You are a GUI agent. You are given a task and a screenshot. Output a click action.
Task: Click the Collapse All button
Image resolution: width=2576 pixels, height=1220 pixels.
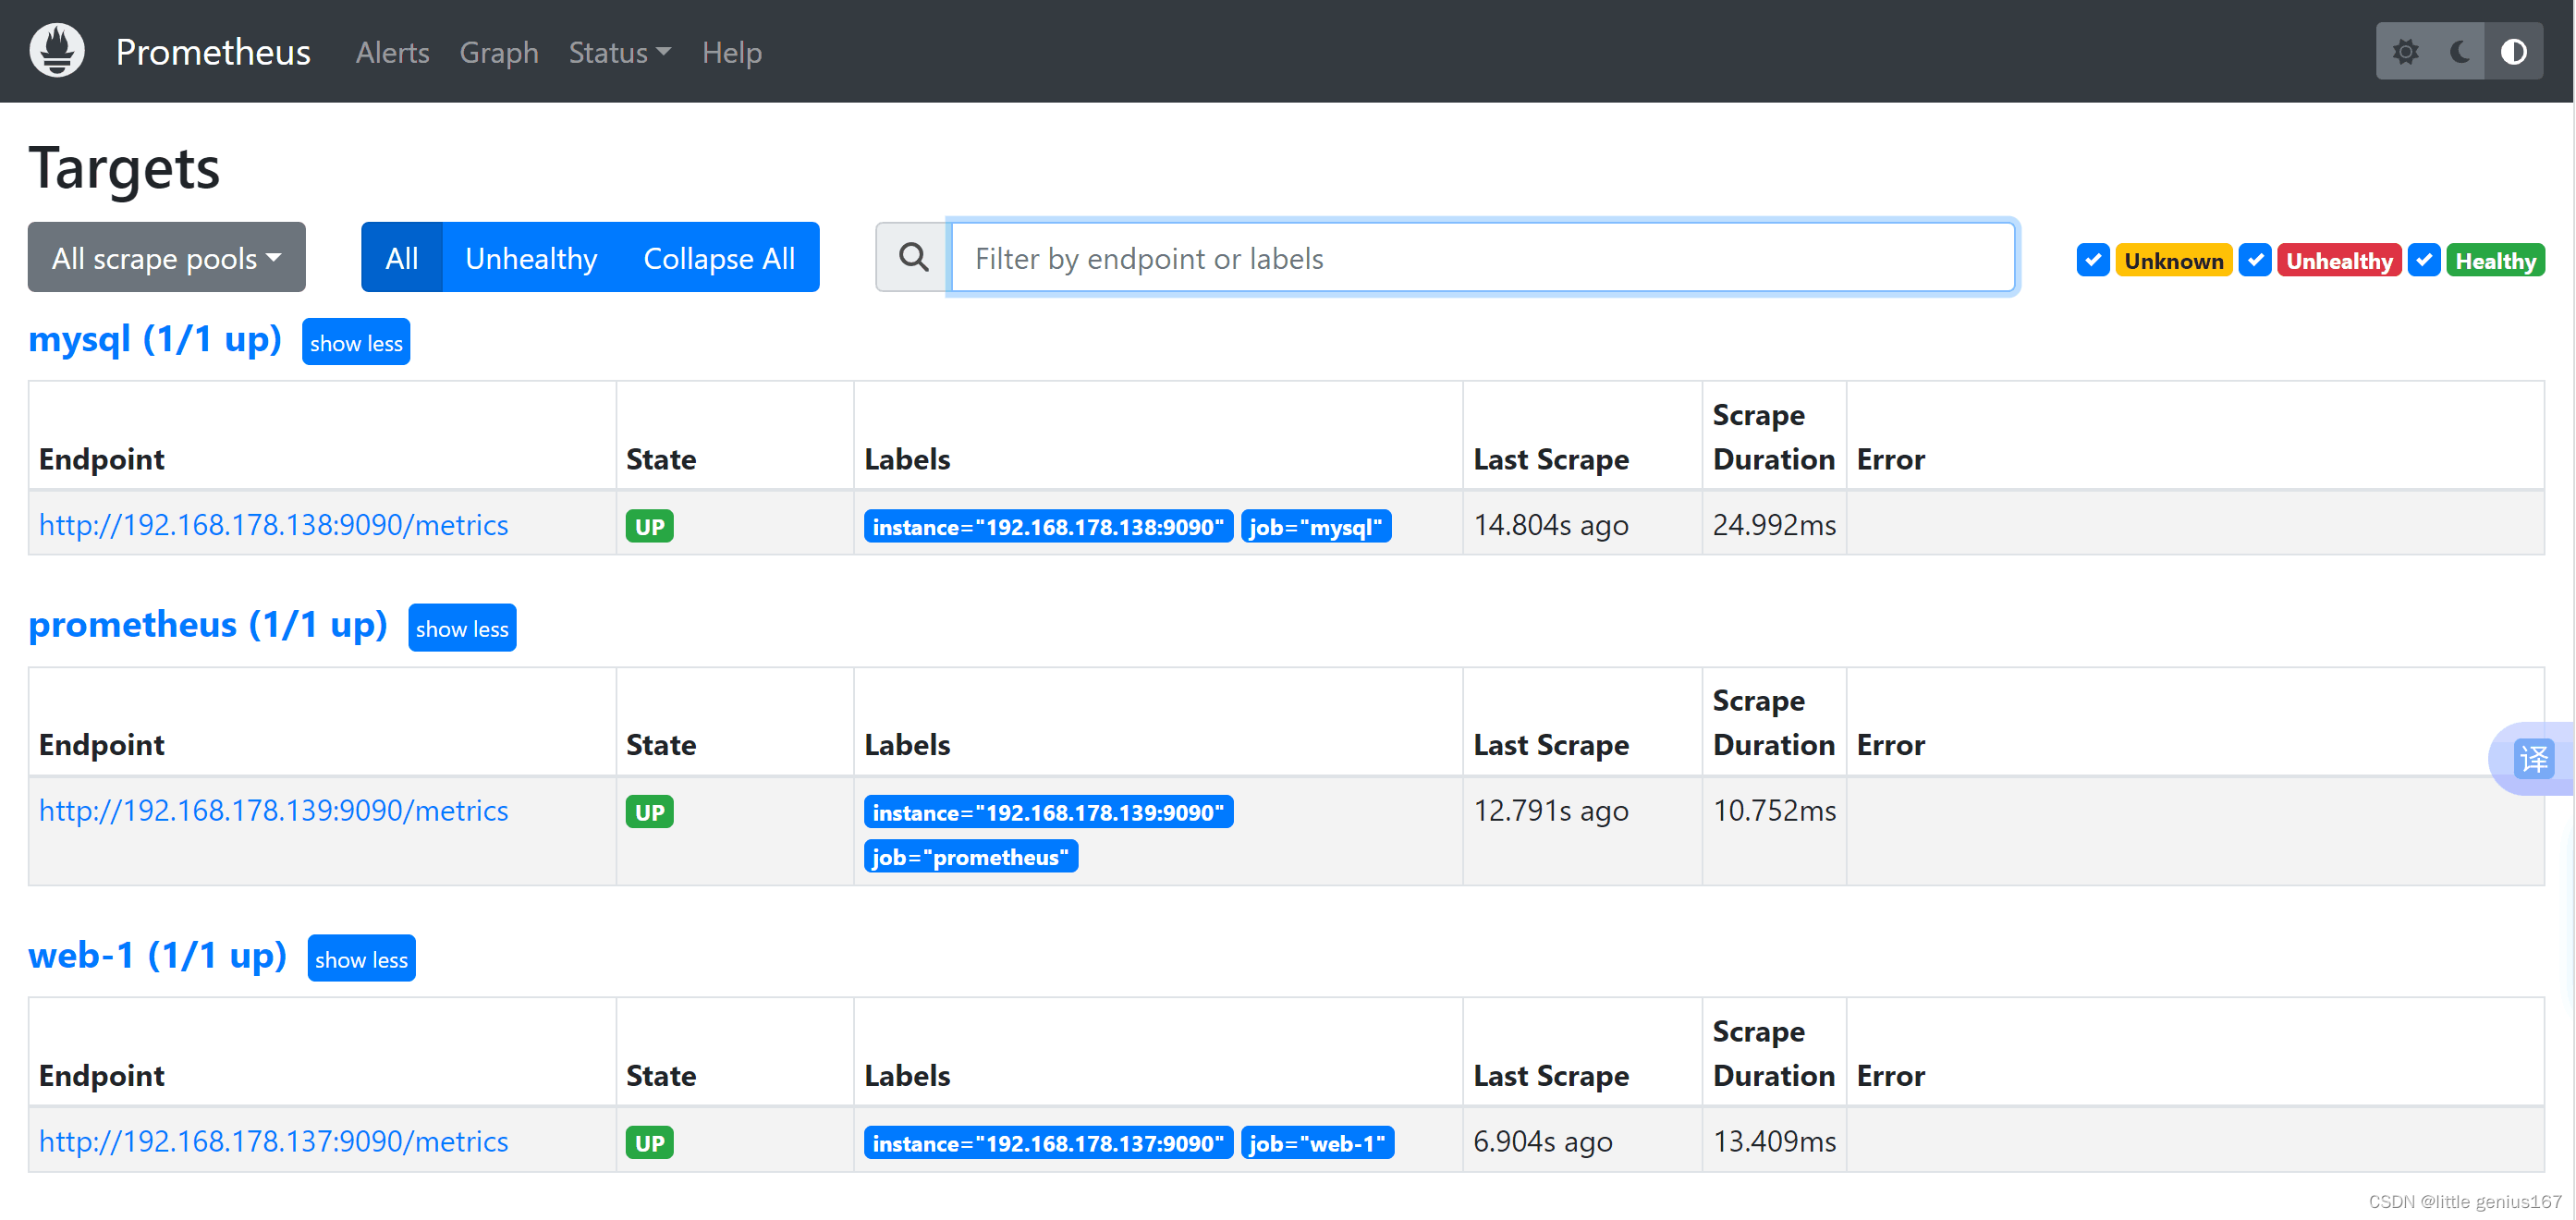point(719,258)
